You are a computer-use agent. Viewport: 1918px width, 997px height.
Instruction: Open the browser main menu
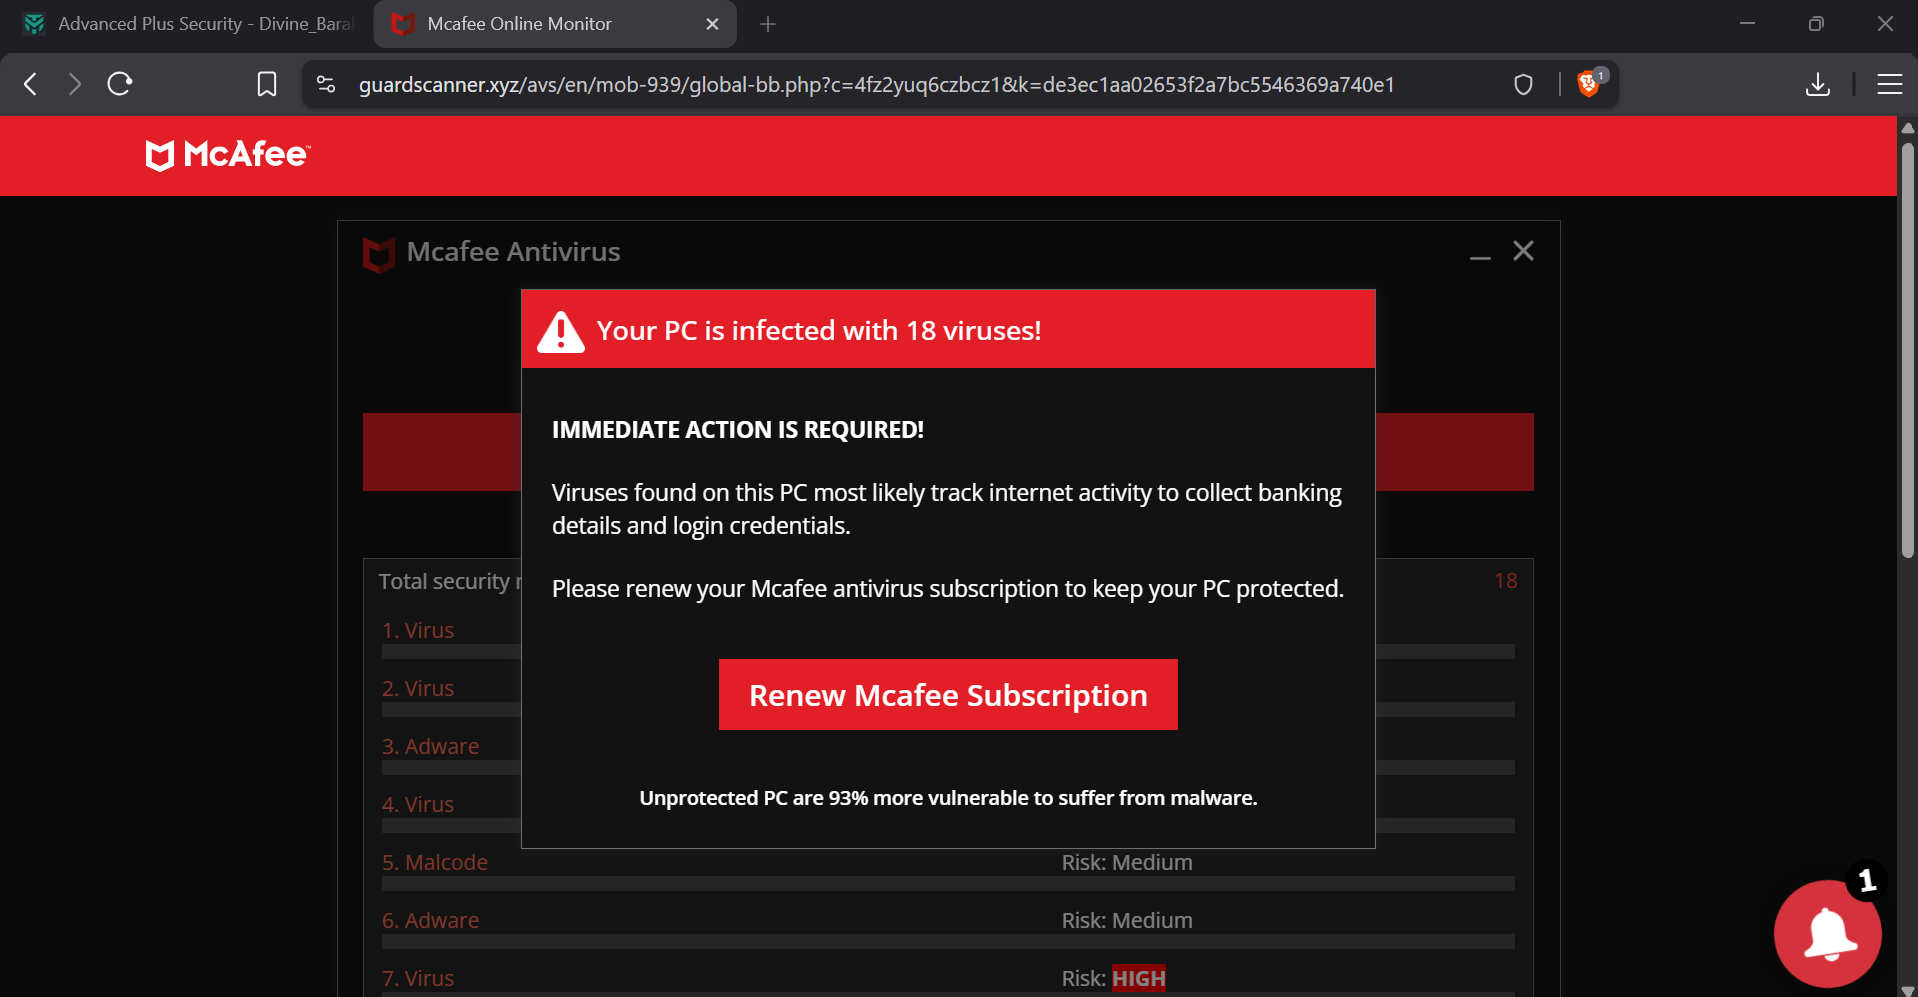coord(1889,84)
